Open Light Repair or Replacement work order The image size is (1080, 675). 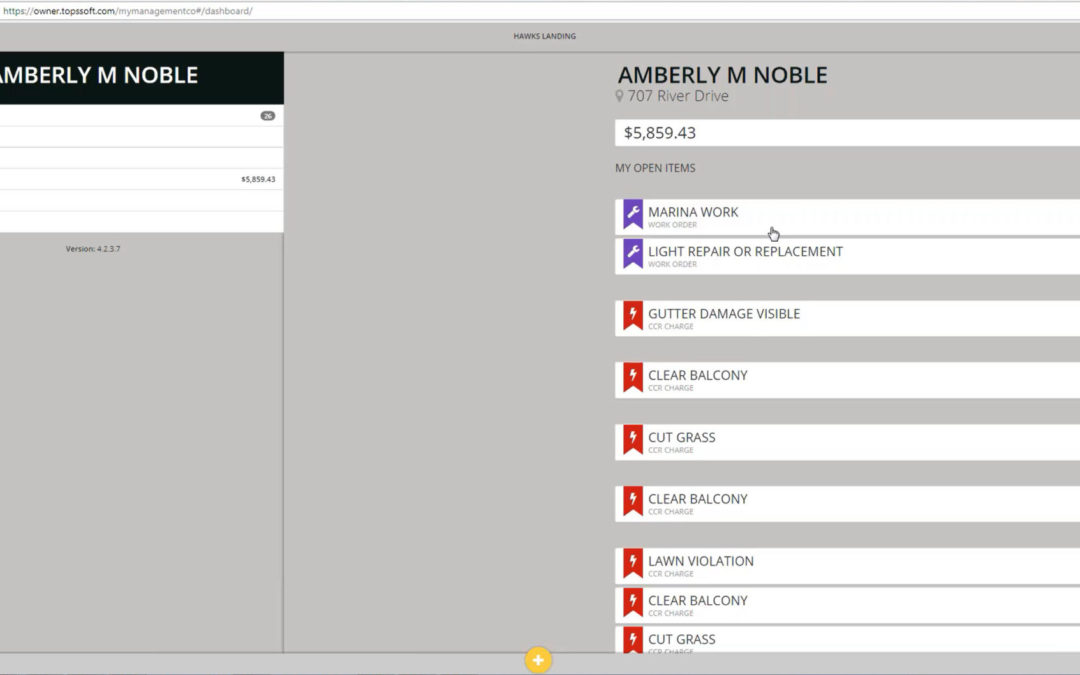click(x=745, y=252)
